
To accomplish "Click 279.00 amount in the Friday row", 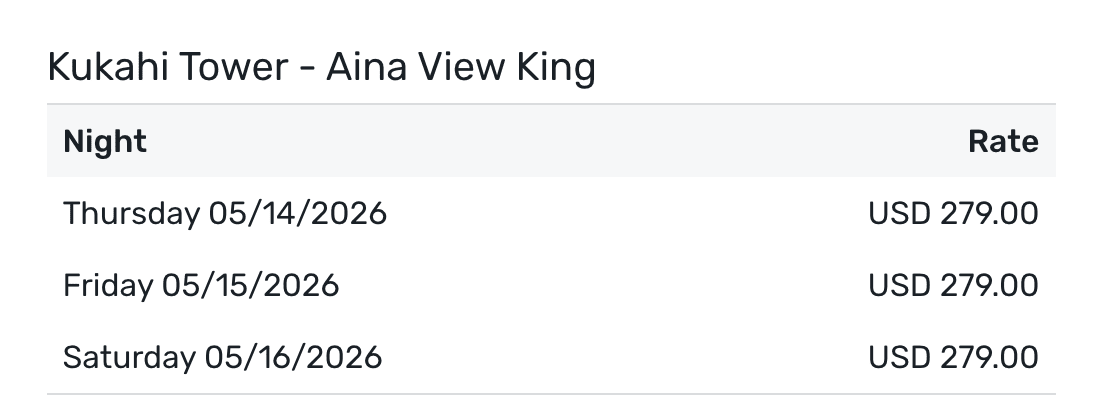I will point(989,286).
